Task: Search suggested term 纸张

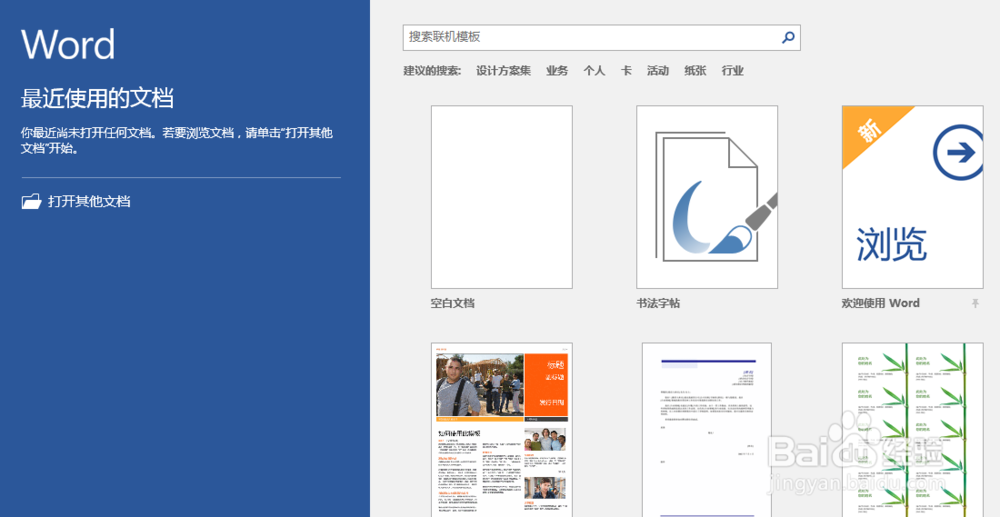Action: point(695,71)
